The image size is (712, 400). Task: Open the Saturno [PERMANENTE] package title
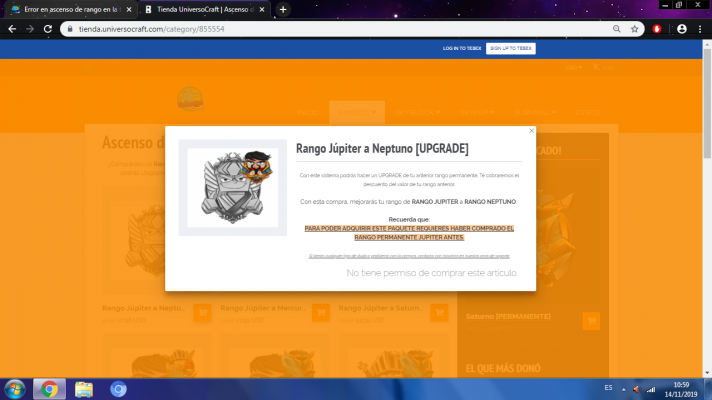click(x=508, y=316)
